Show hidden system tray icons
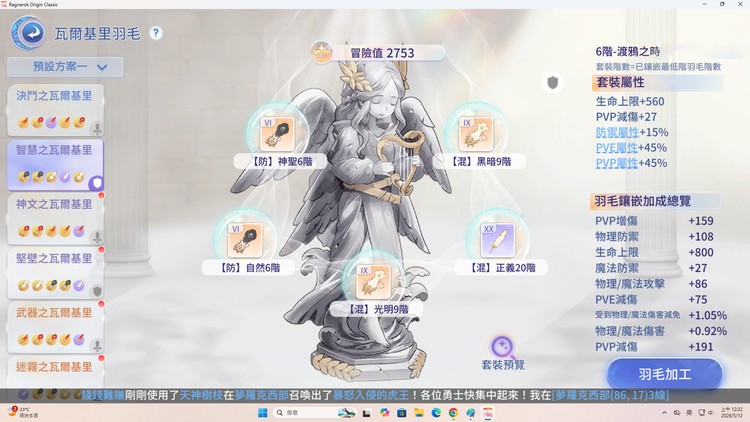 pyautogui.click(x=664, y=412)
